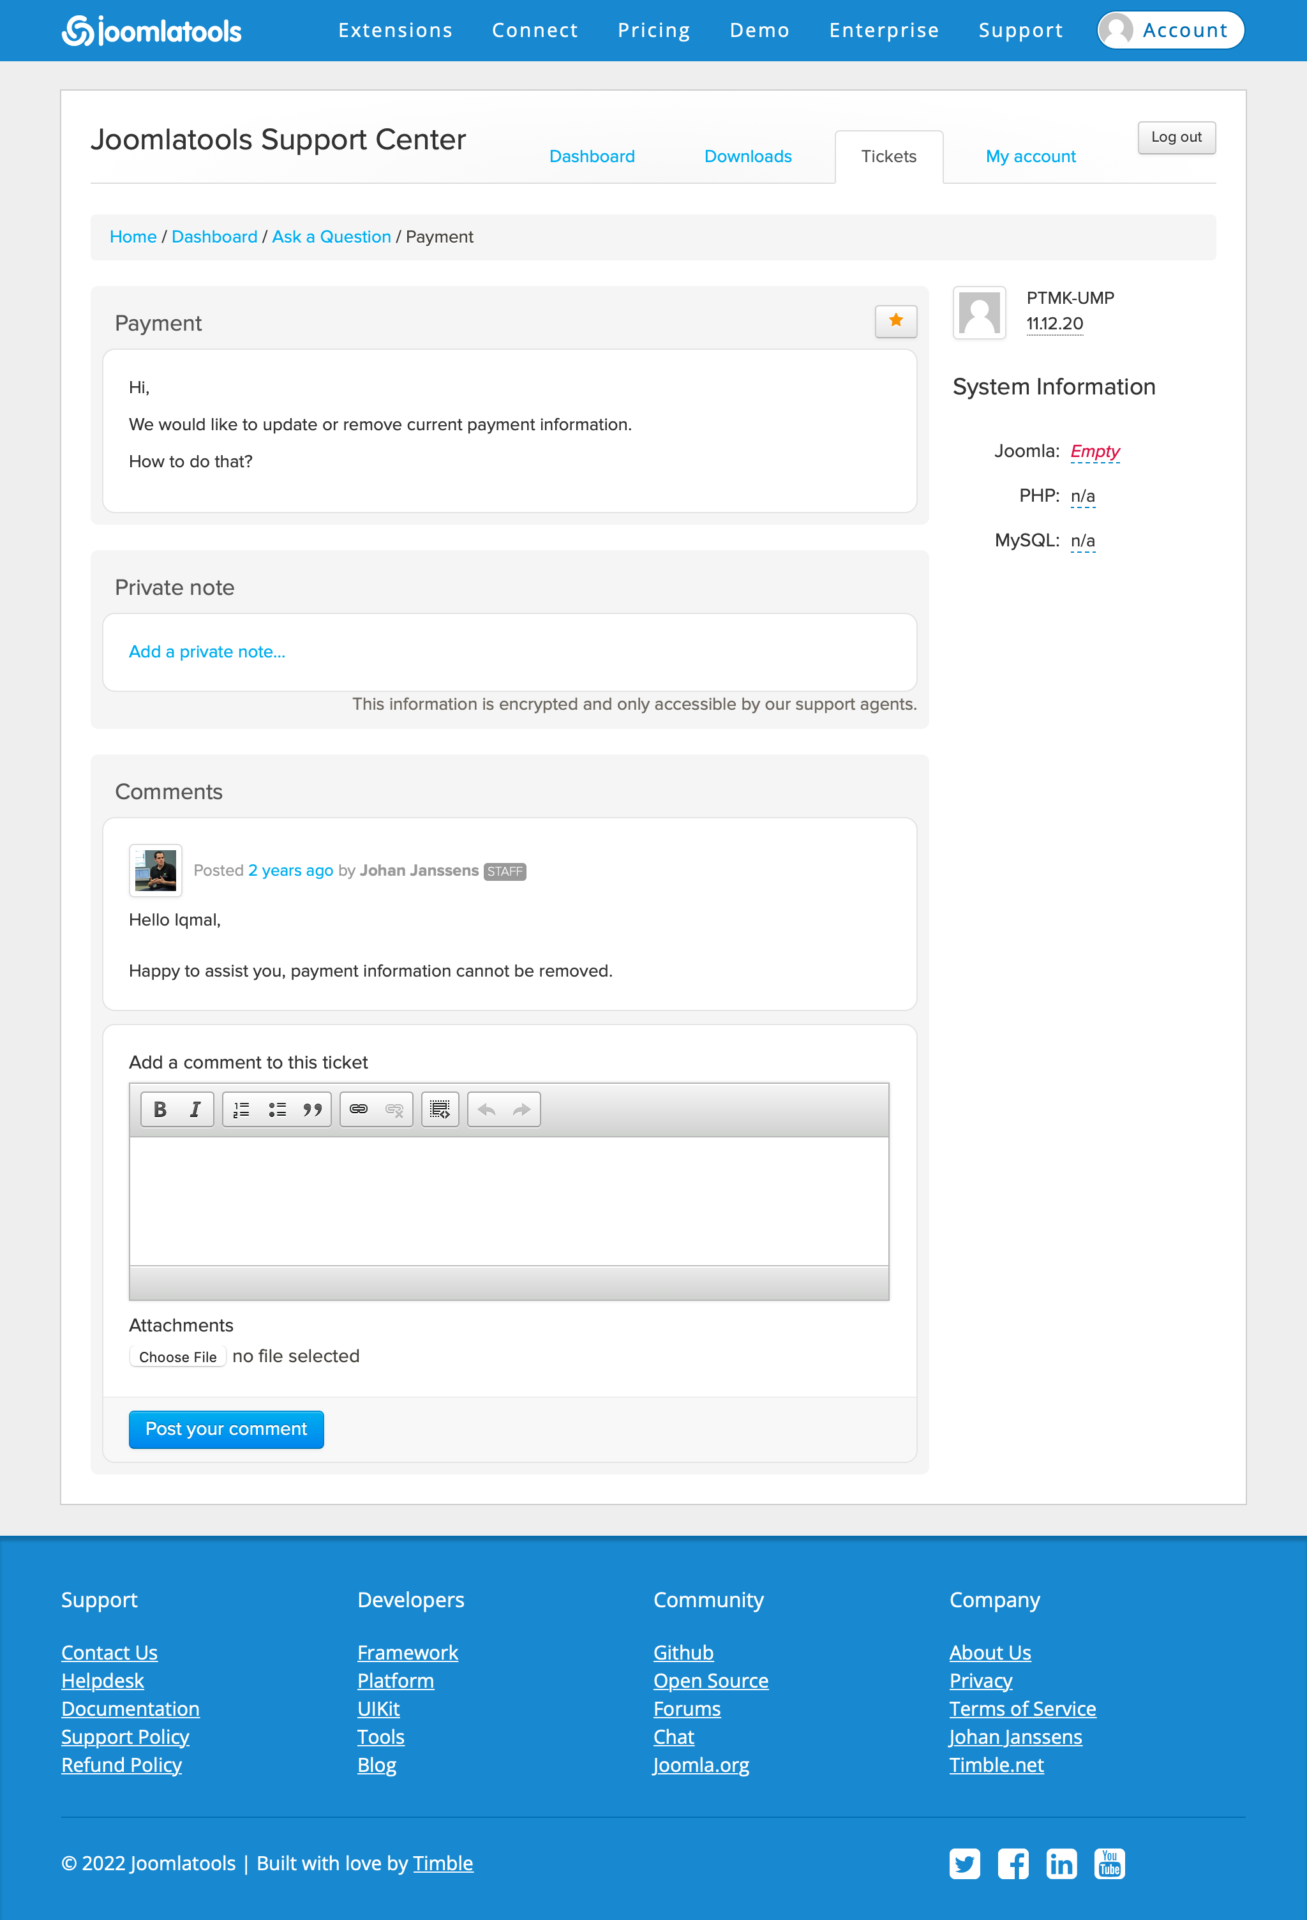Open Documentation footer link
The image size is (1307, 1920).
131,1709
